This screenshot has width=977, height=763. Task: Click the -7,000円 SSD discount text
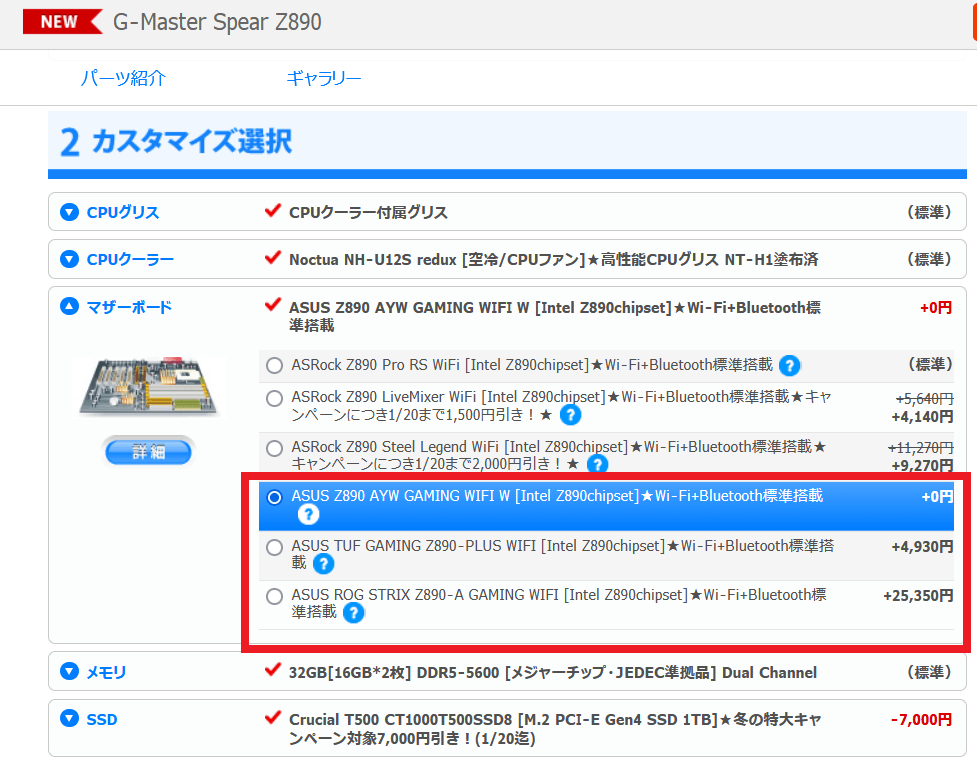[x=921, y=719]
